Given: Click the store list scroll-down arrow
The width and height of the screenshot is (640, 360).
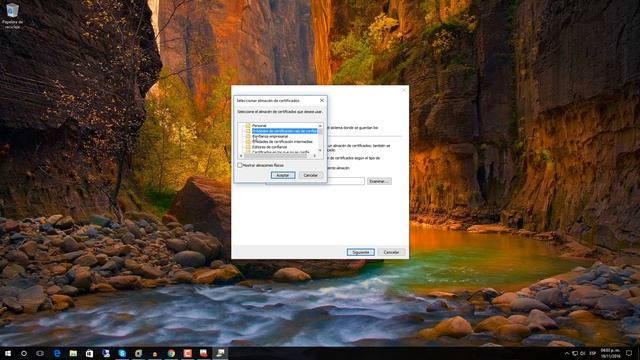Looking at the screenshot, I should point(320,151).
